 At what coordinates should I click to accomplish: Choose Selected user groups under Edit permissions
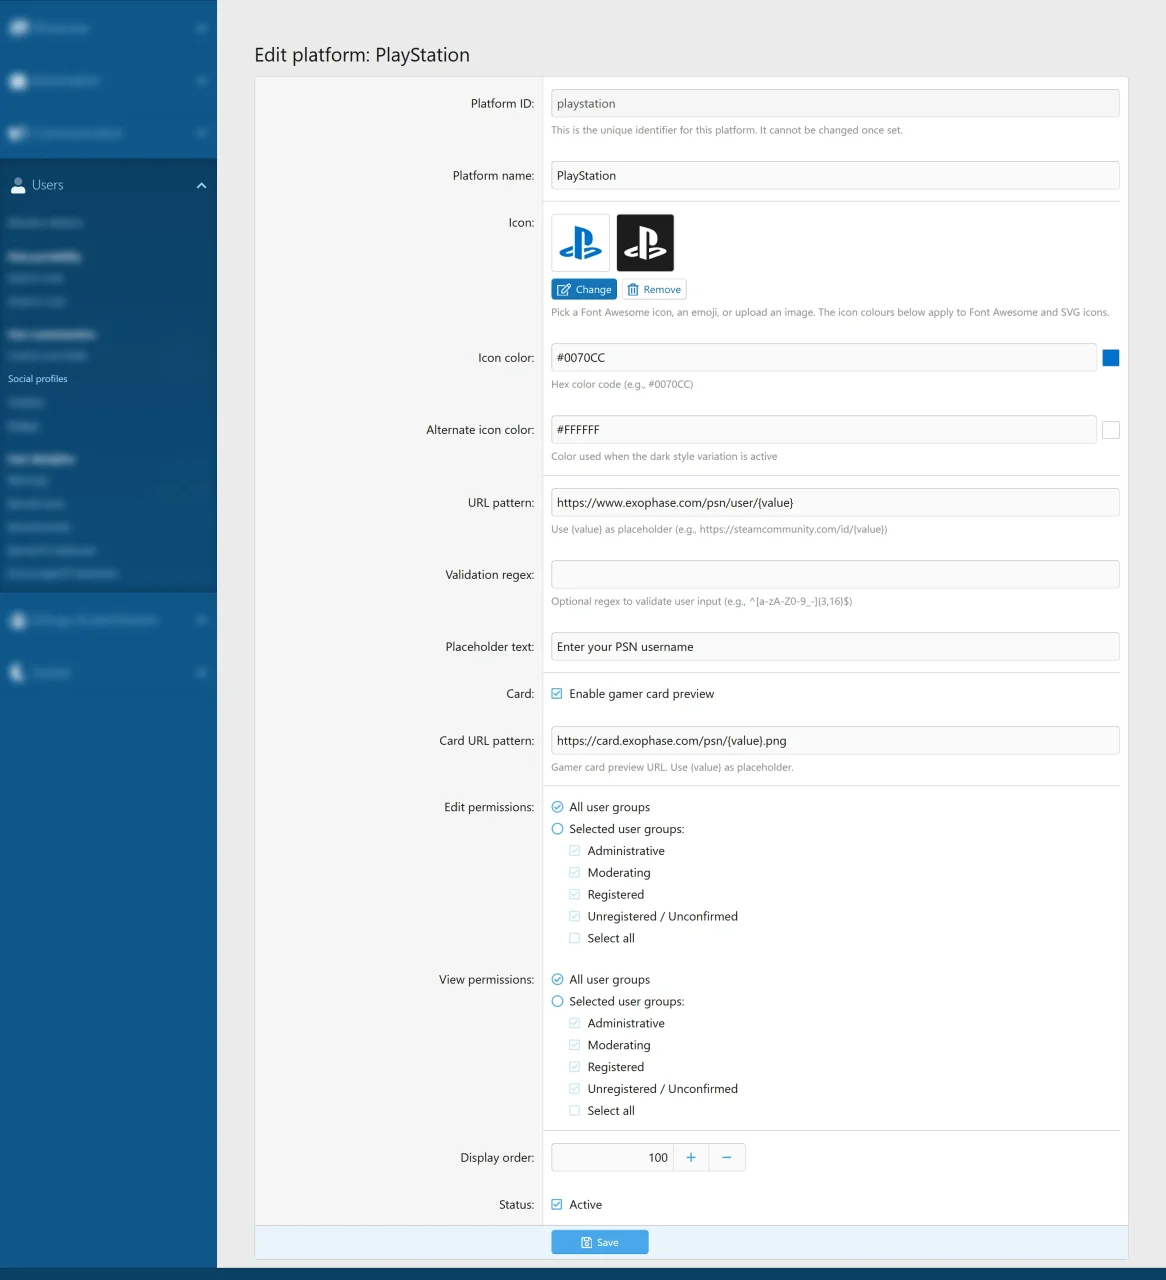click(558, 829)
